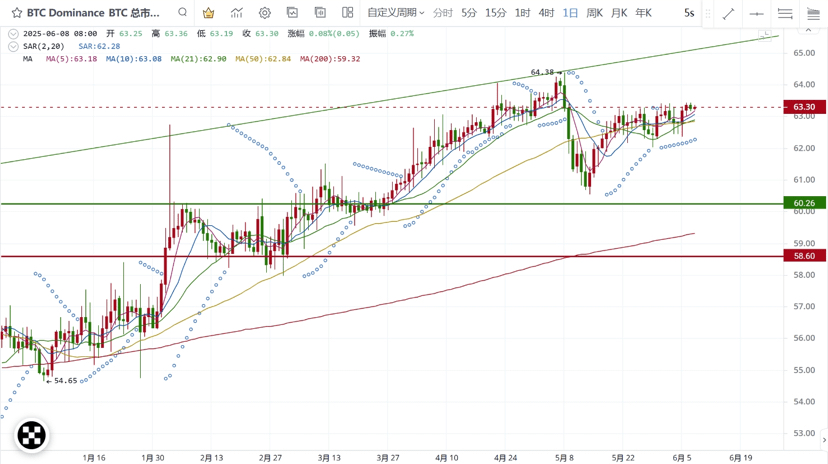Switch to 年K yearly candles
This screenshot has width=828, height=464.
click(x=643, y=13)
